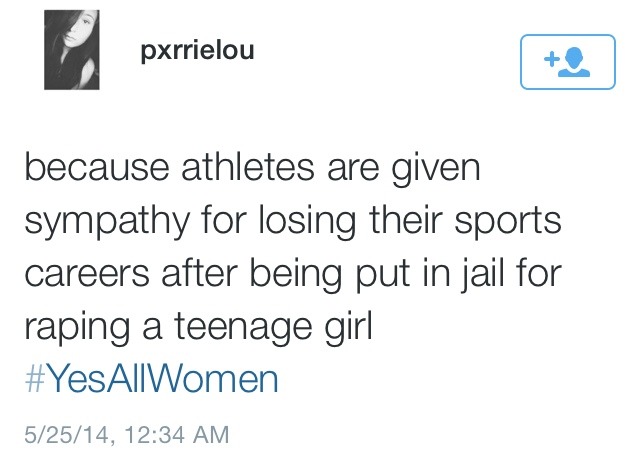
Task: Click the word 'given' in the tweet
Action: pyautogui.click(x=436, y=169)
